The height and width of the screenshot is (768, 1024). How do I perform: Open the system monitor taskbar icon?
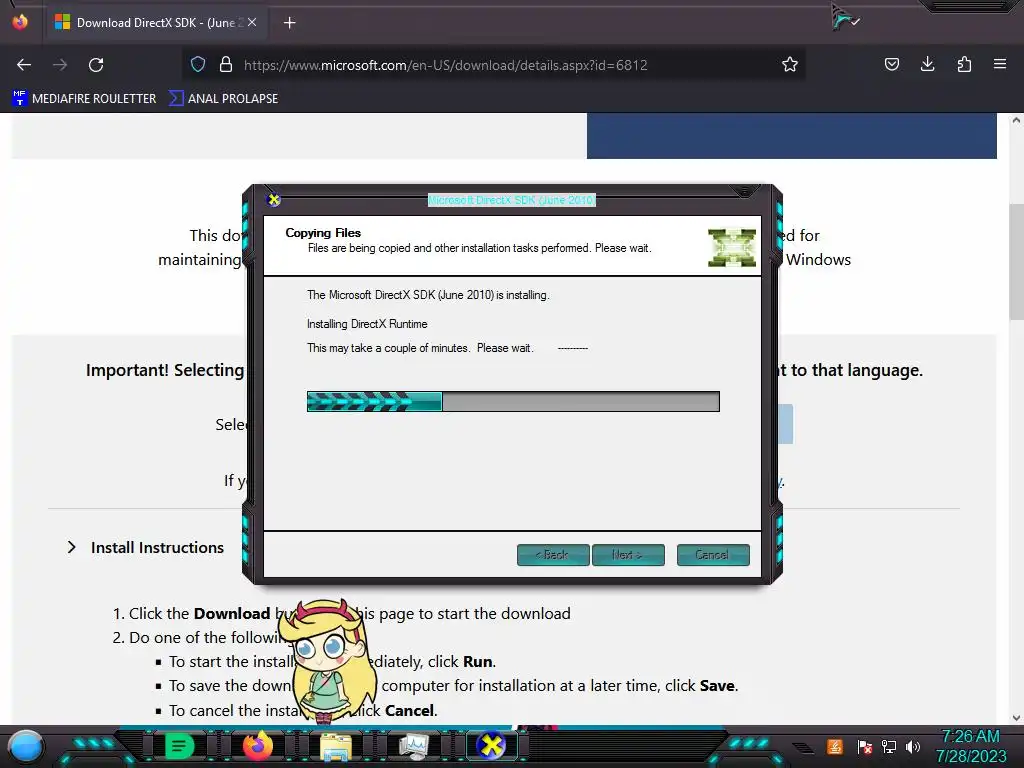[414, 746]
